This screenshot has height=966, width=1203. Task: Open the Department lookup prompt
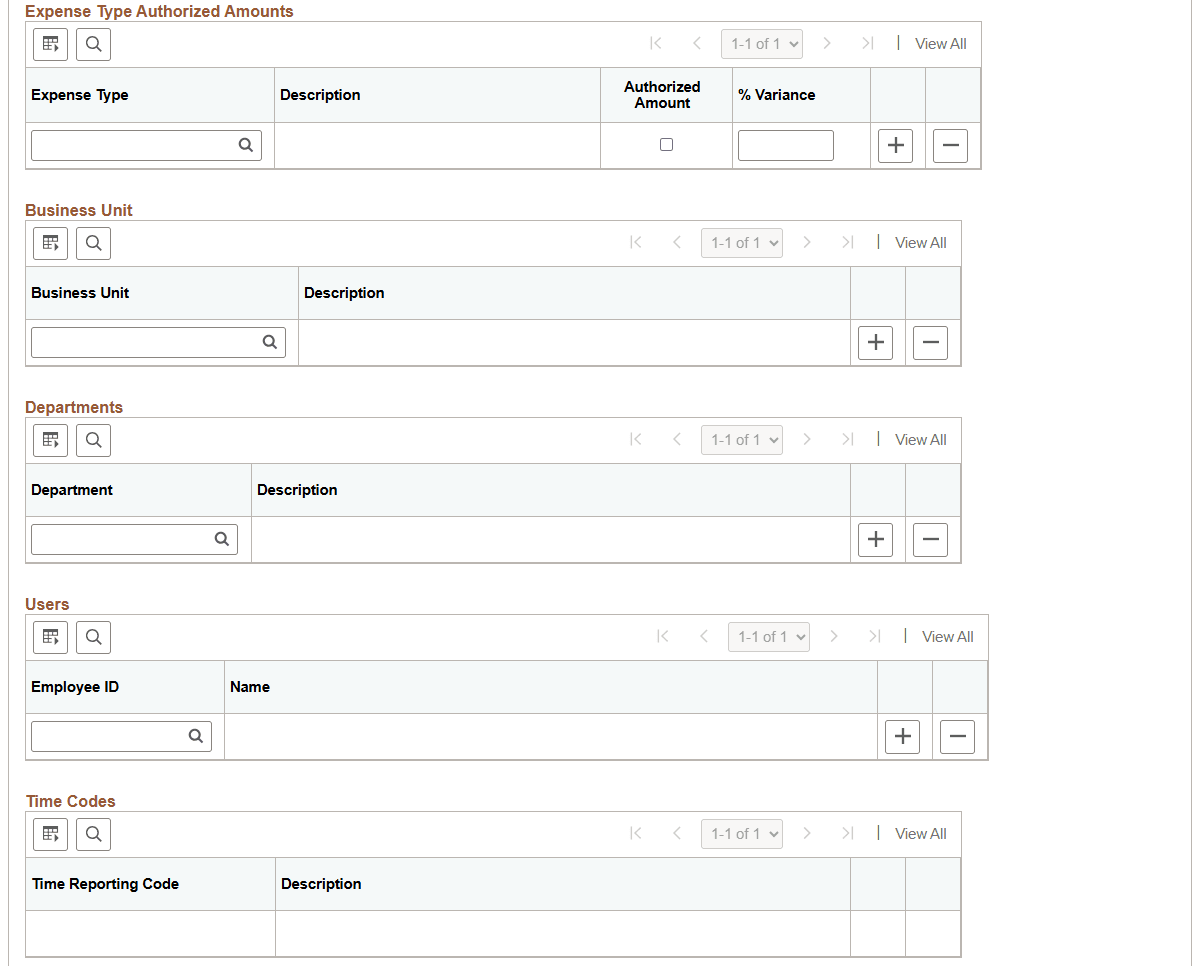(x=221, y=539)
